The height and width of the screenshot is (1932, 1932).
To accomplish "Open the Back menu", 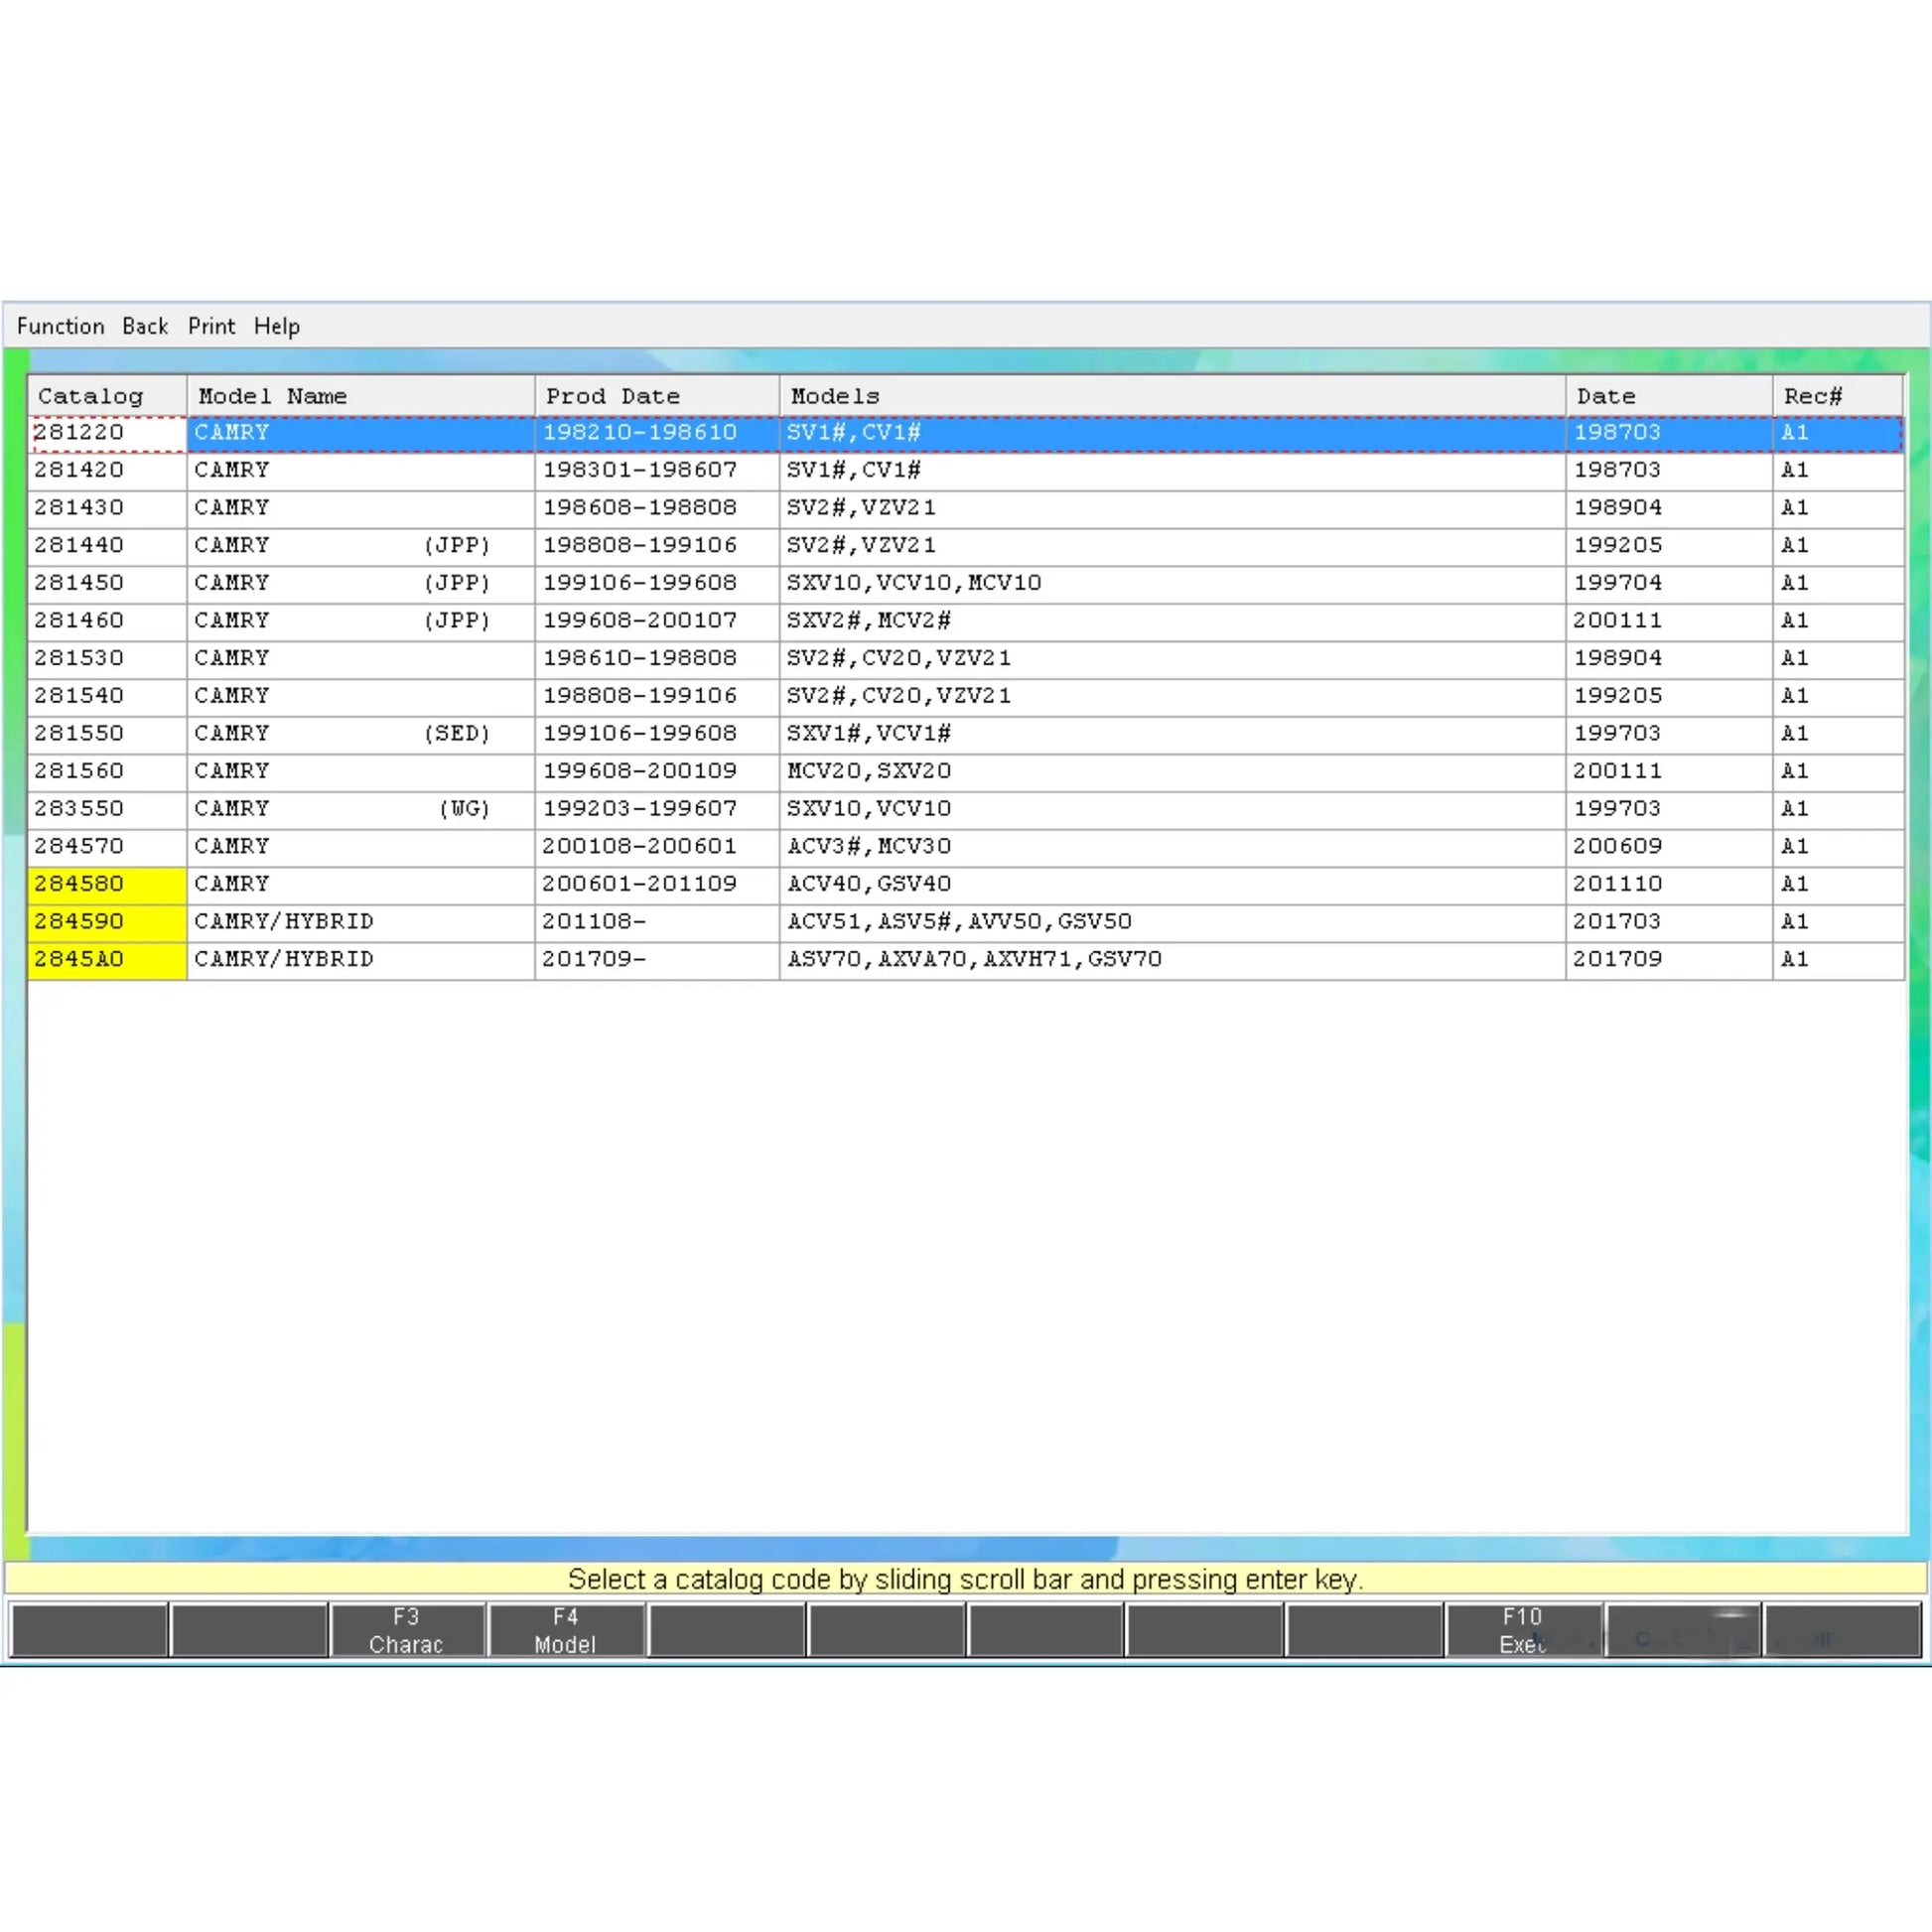I will 145,326.
